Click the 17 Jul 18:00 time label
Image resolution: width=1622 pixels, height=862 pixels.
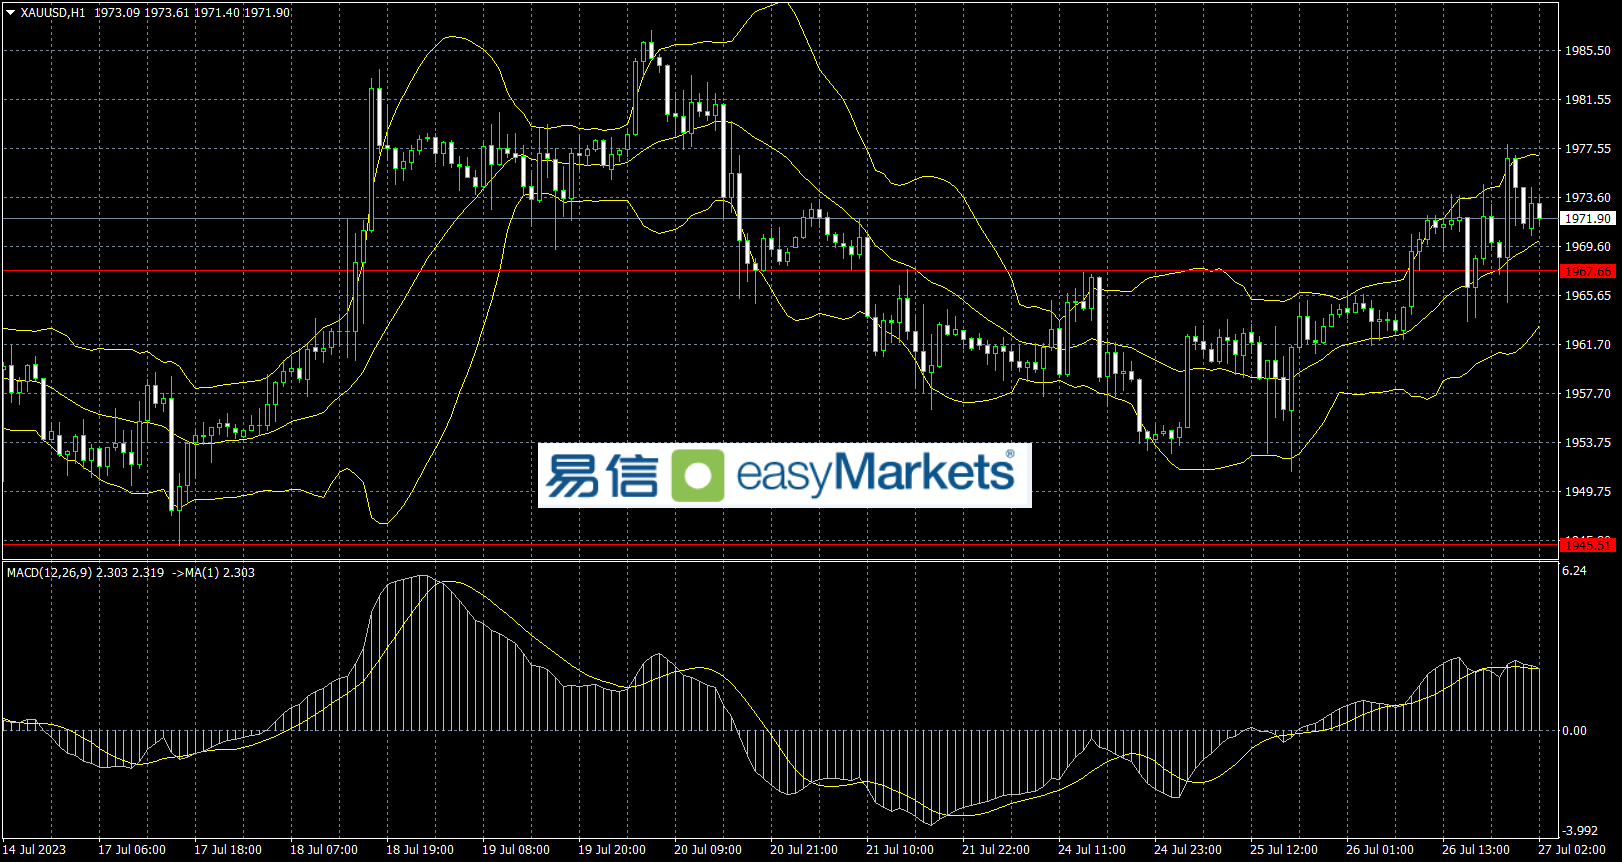228,850
